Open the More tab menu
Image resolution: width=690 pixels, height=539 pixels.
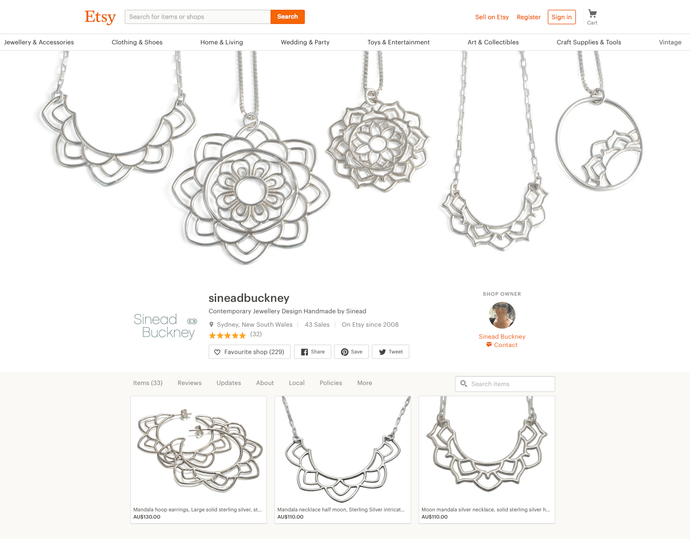[x=364, y=383]
